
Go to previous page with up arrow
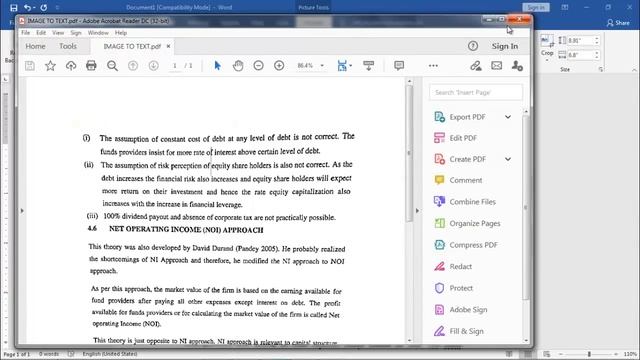point(133,66)
